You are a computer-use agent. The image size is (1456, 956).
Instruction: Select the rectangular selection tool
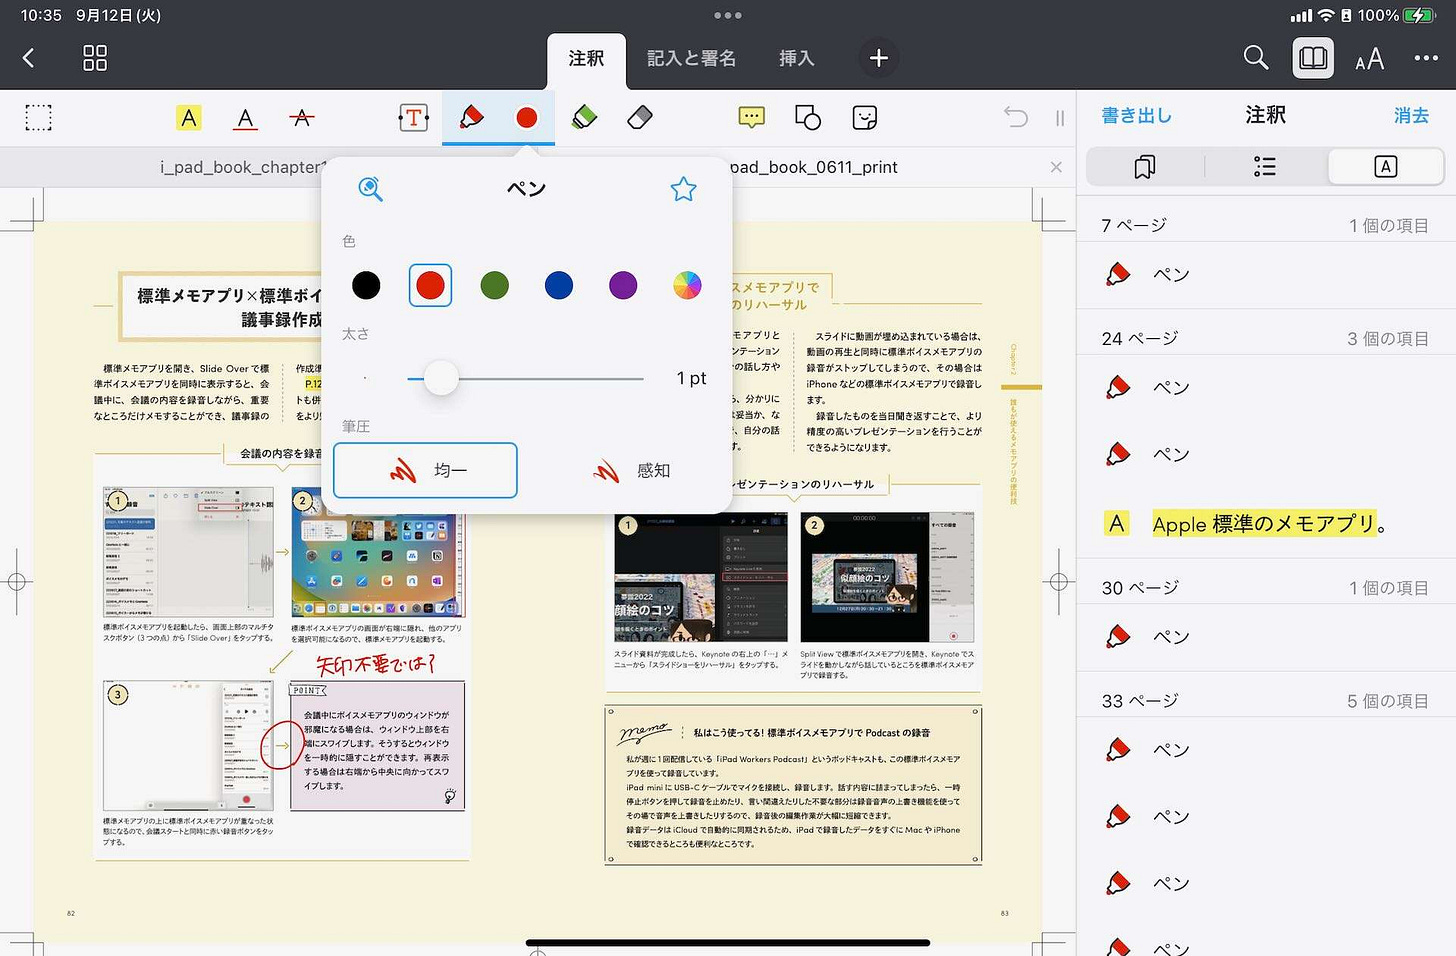(x=38, y=117)
